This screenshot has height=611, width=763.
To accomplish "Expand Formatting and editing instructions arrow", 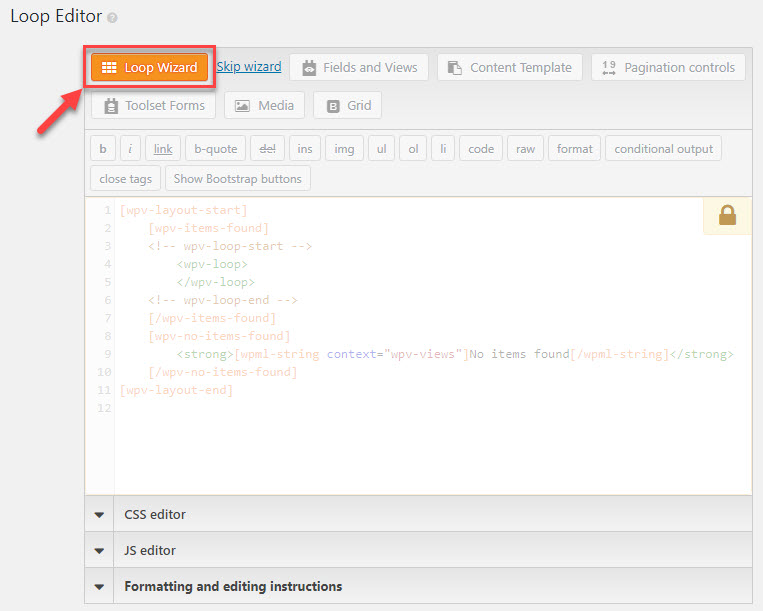I will pos(99,587).
